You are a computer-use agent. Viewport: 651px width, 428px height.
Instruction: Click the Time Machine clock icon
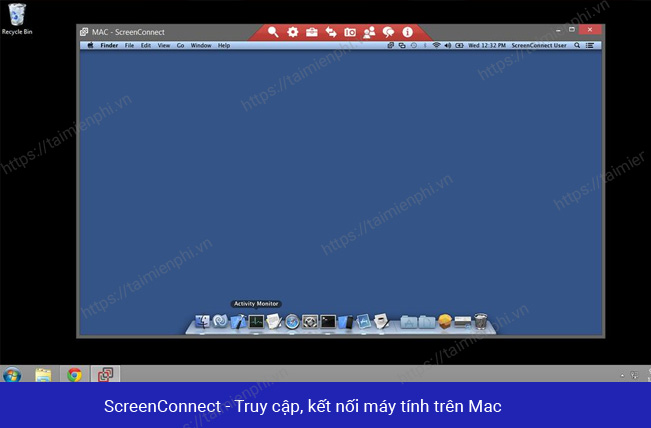tap(414, 45)
